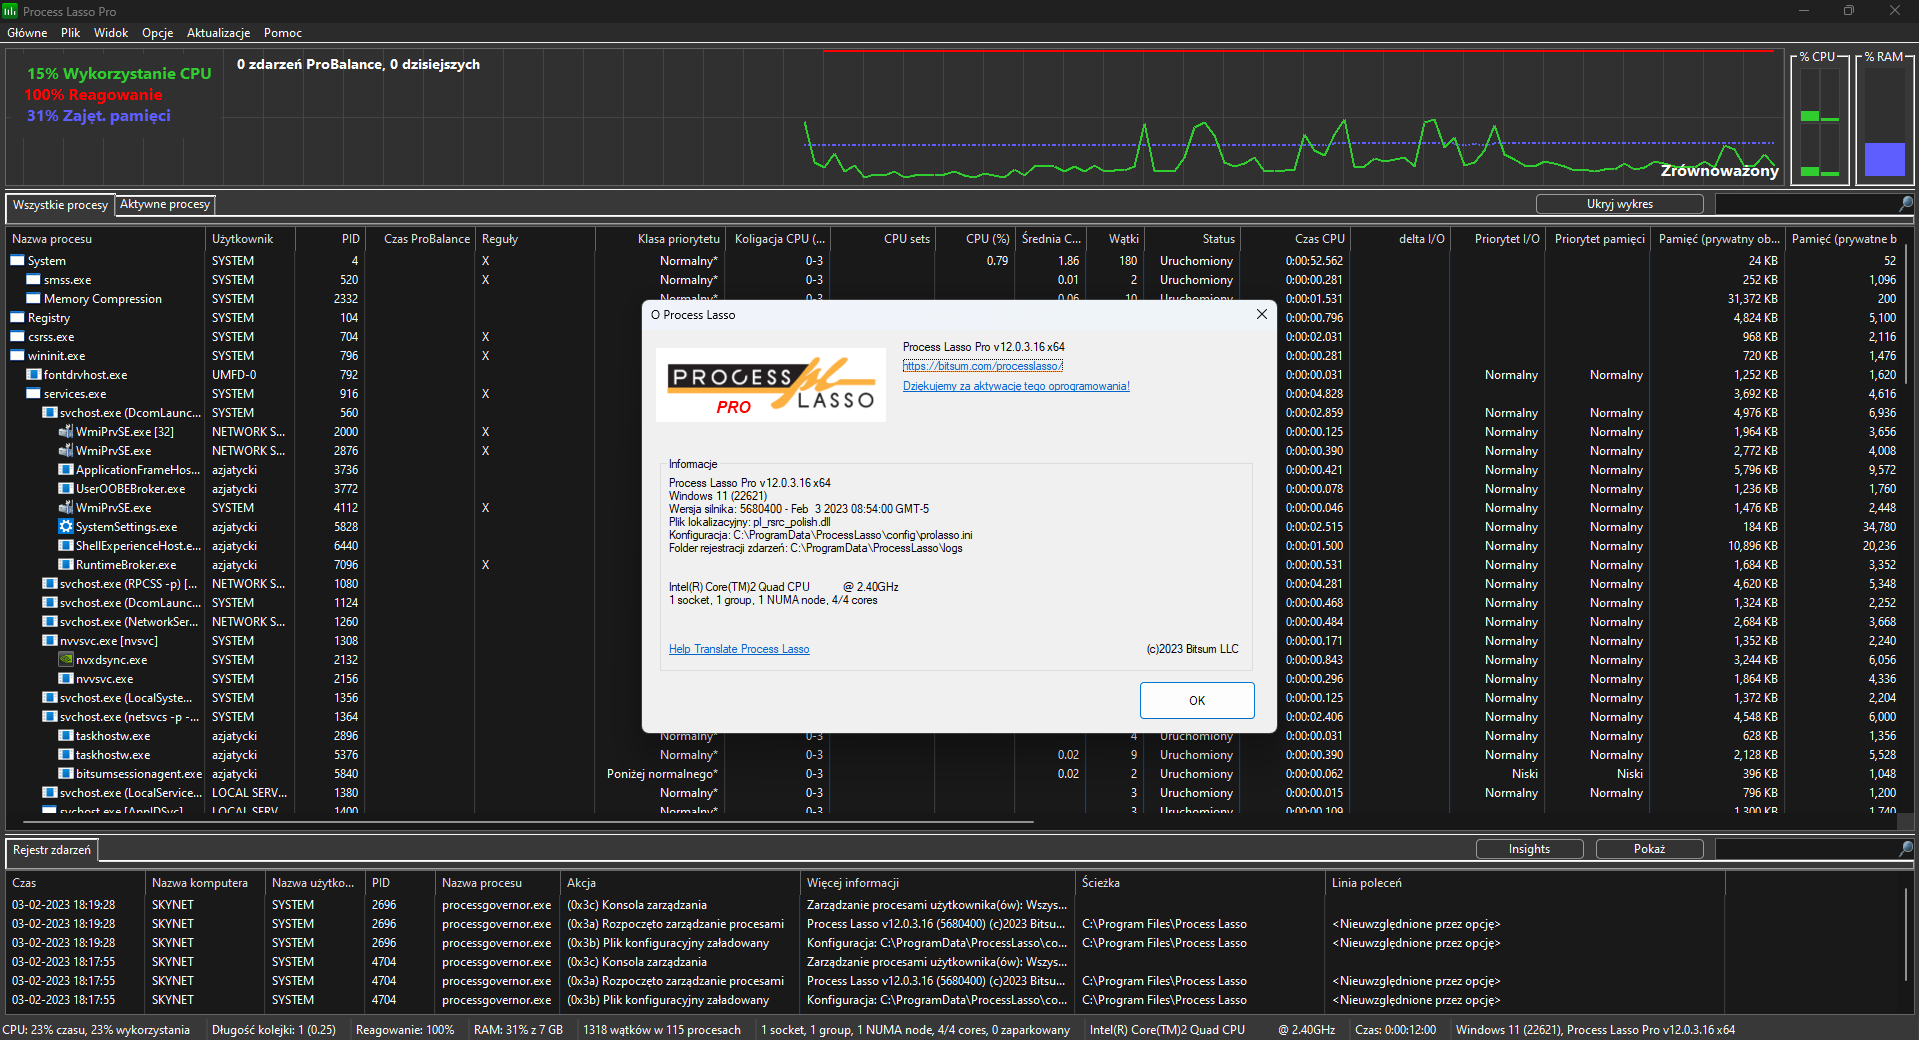
Task: Open the Pomoc menu
Action: (283, 33)
